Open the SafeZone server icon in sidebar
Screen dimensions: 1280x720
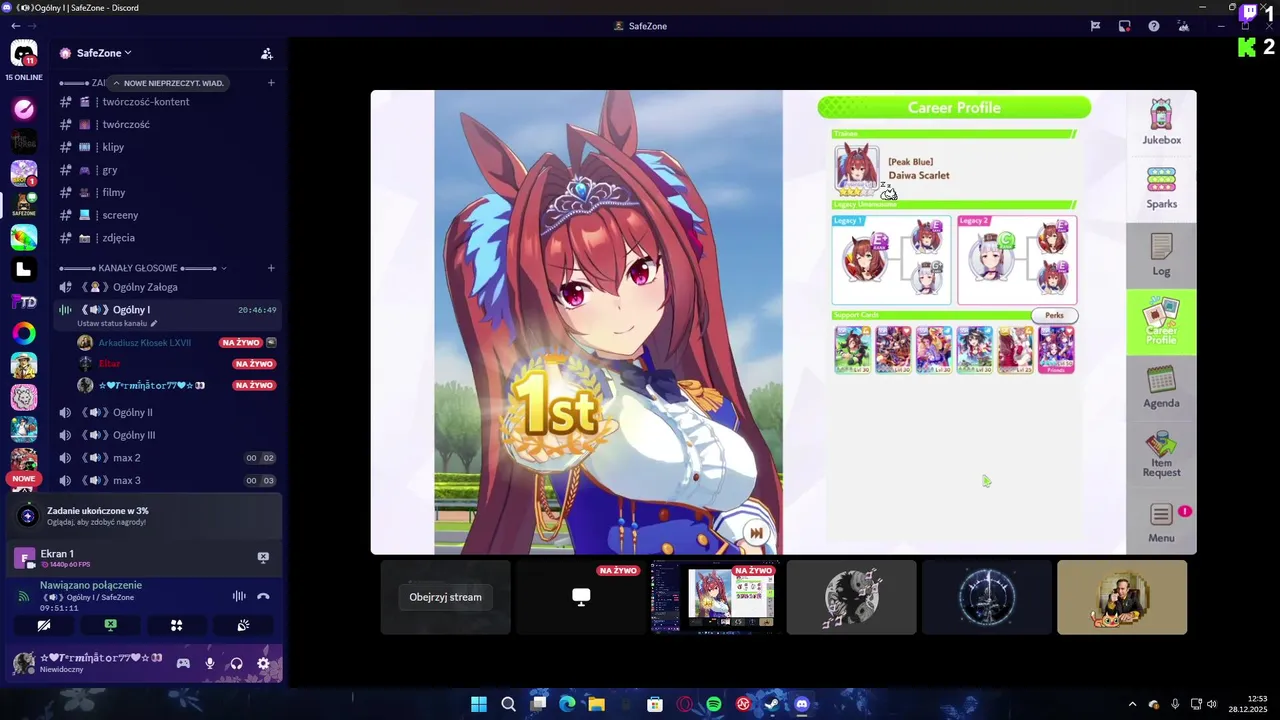pyautogui.click(x=24, y=204)
